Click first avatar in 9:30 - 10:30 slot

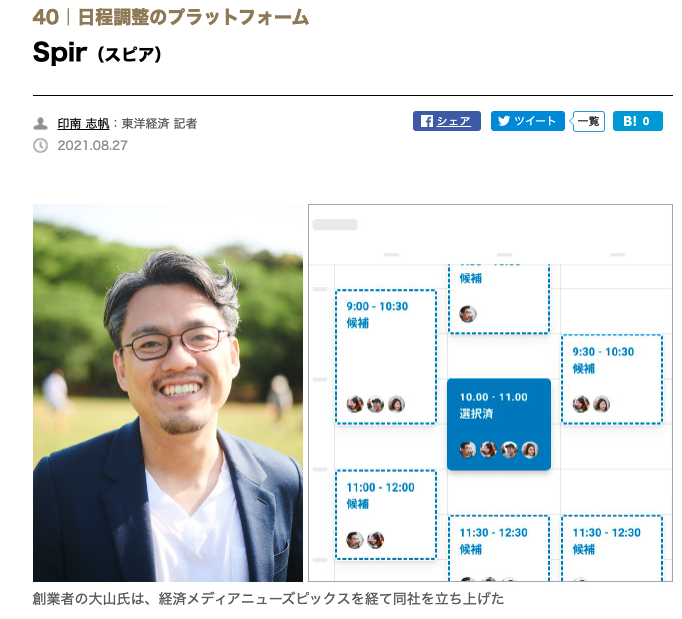pos(581,404)
